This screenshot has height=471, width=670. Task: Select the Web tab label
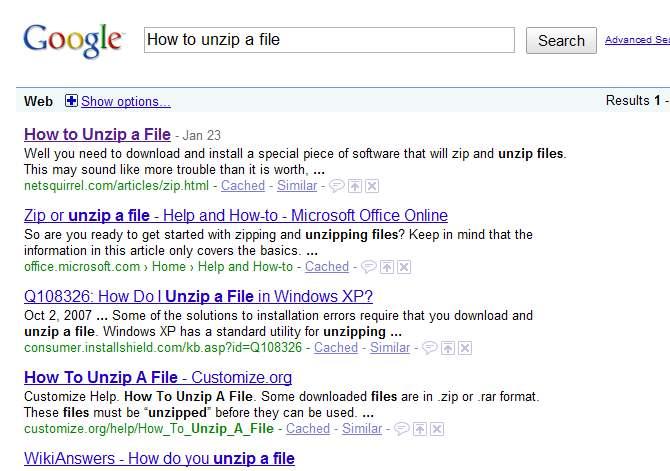[x=38, y=101]
